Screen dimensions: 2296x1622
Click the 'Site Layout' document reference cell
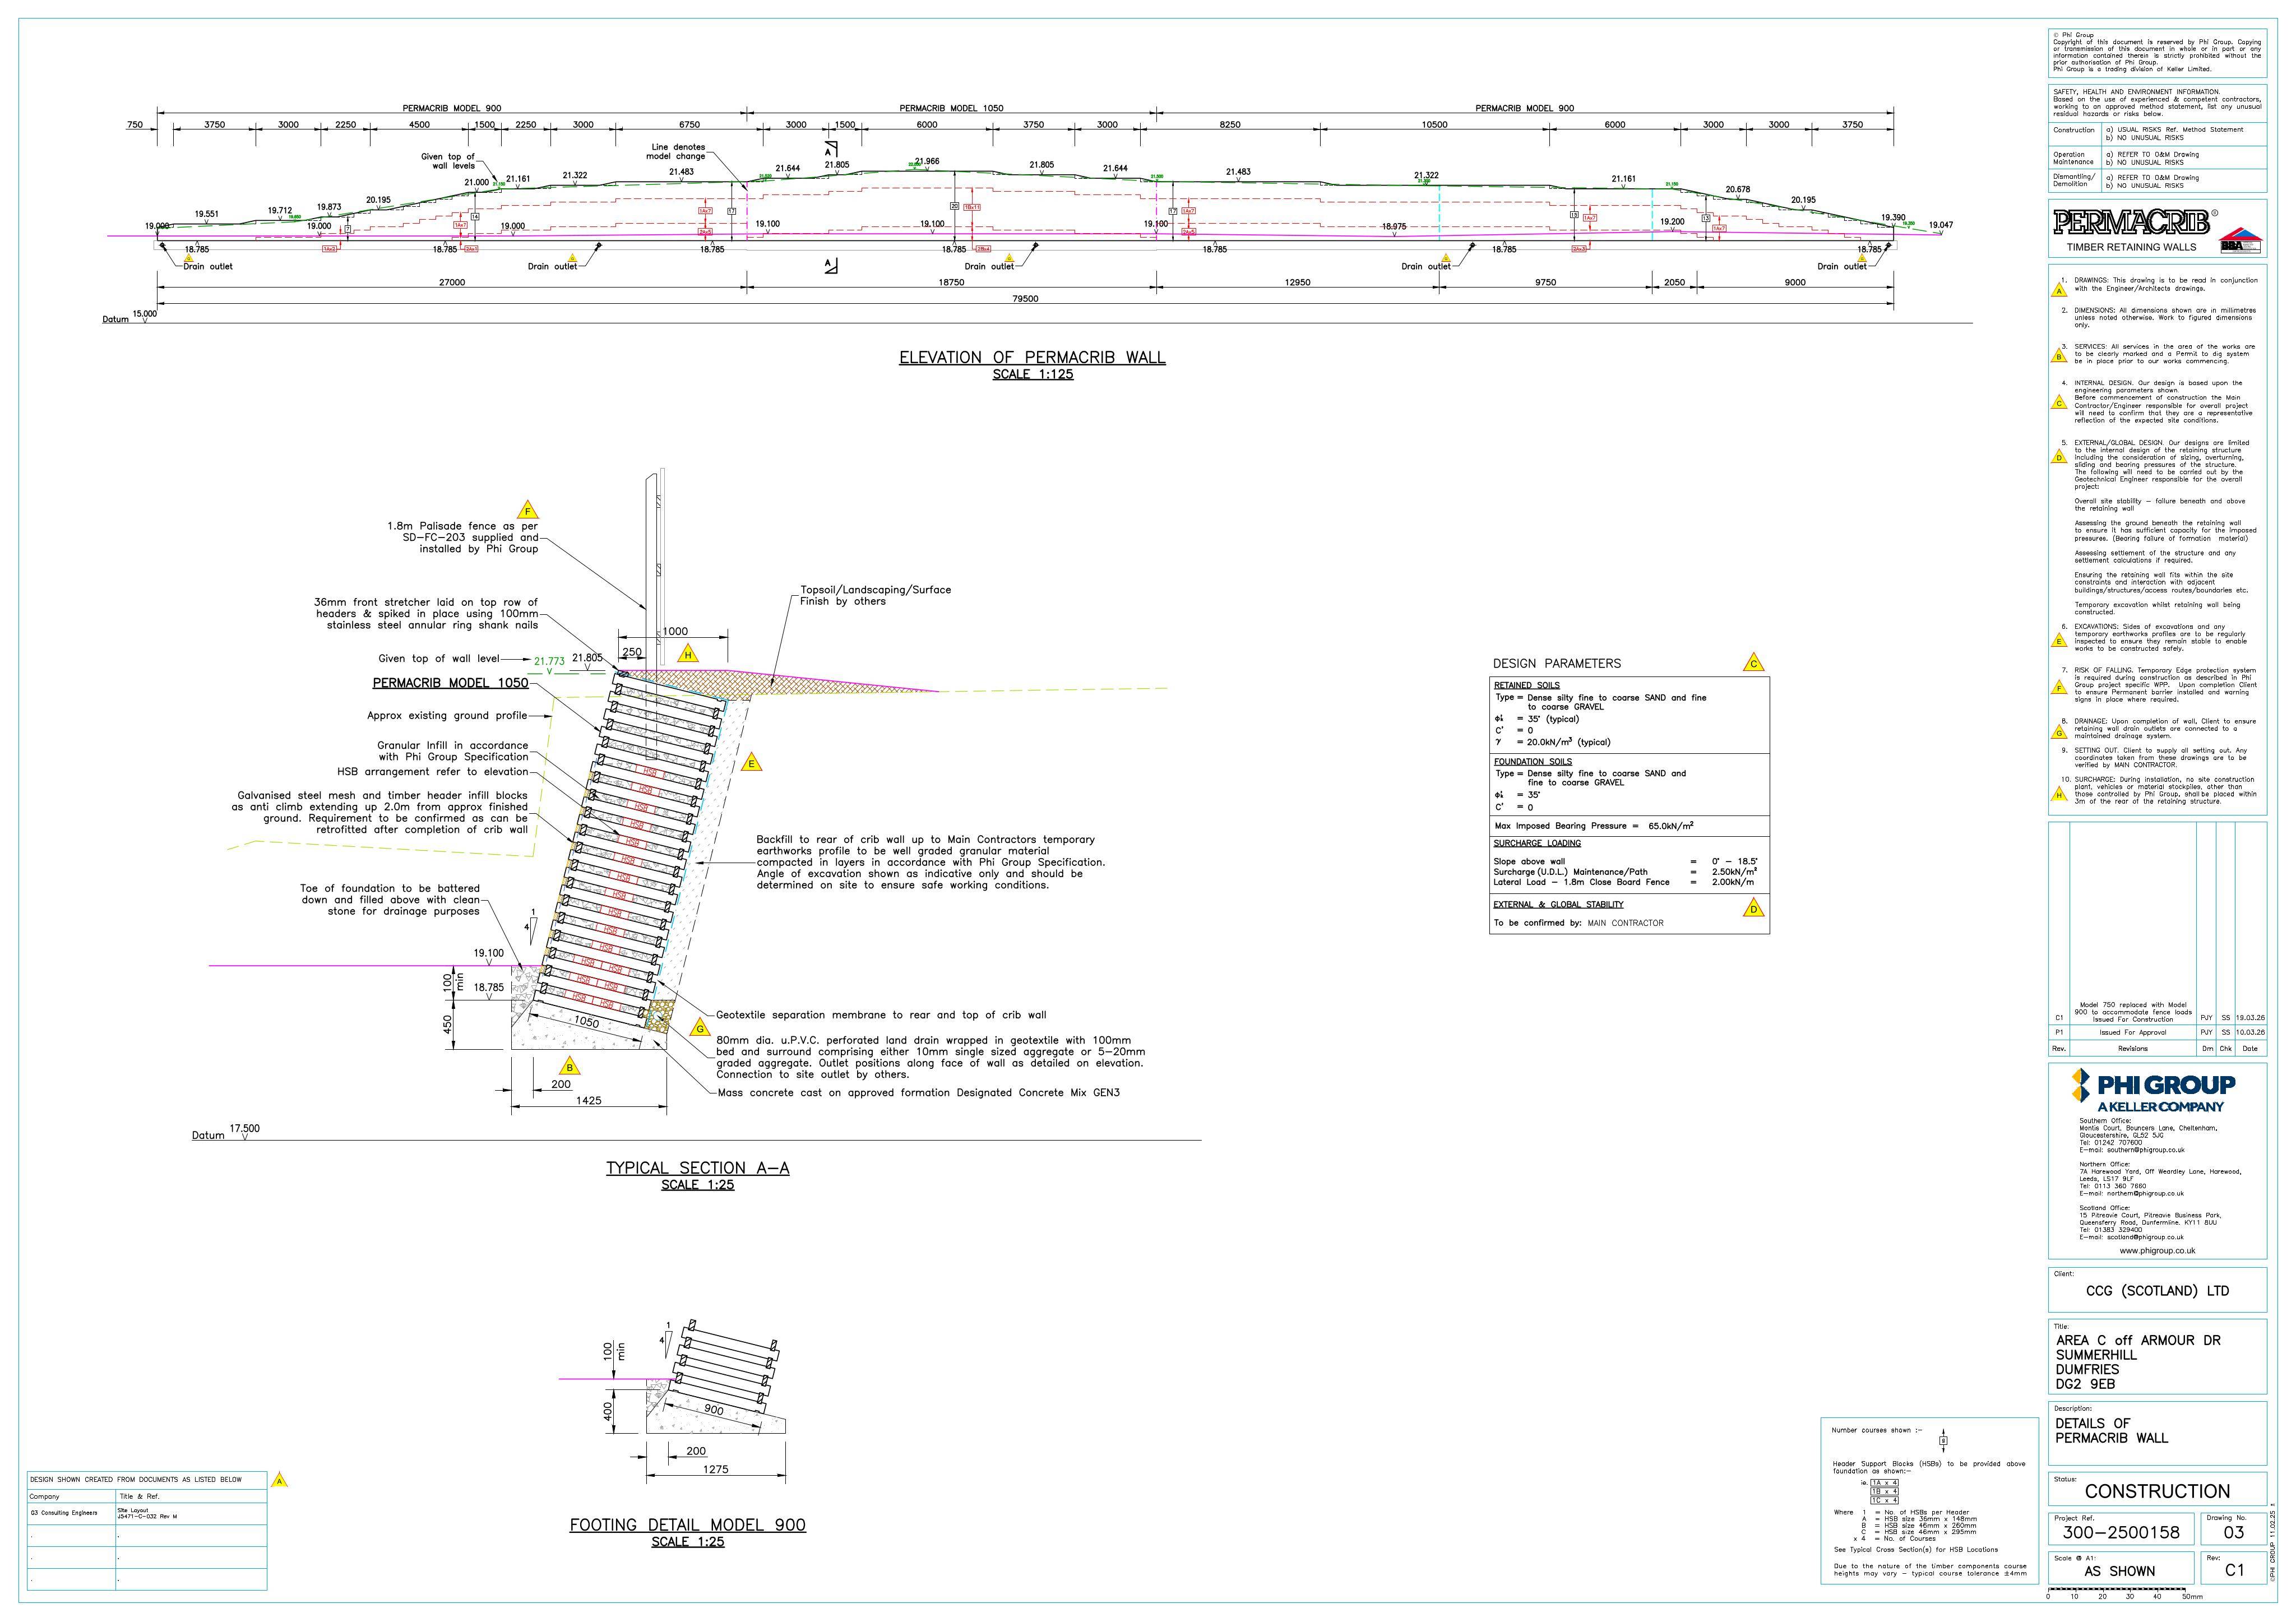coord(191,1513)
